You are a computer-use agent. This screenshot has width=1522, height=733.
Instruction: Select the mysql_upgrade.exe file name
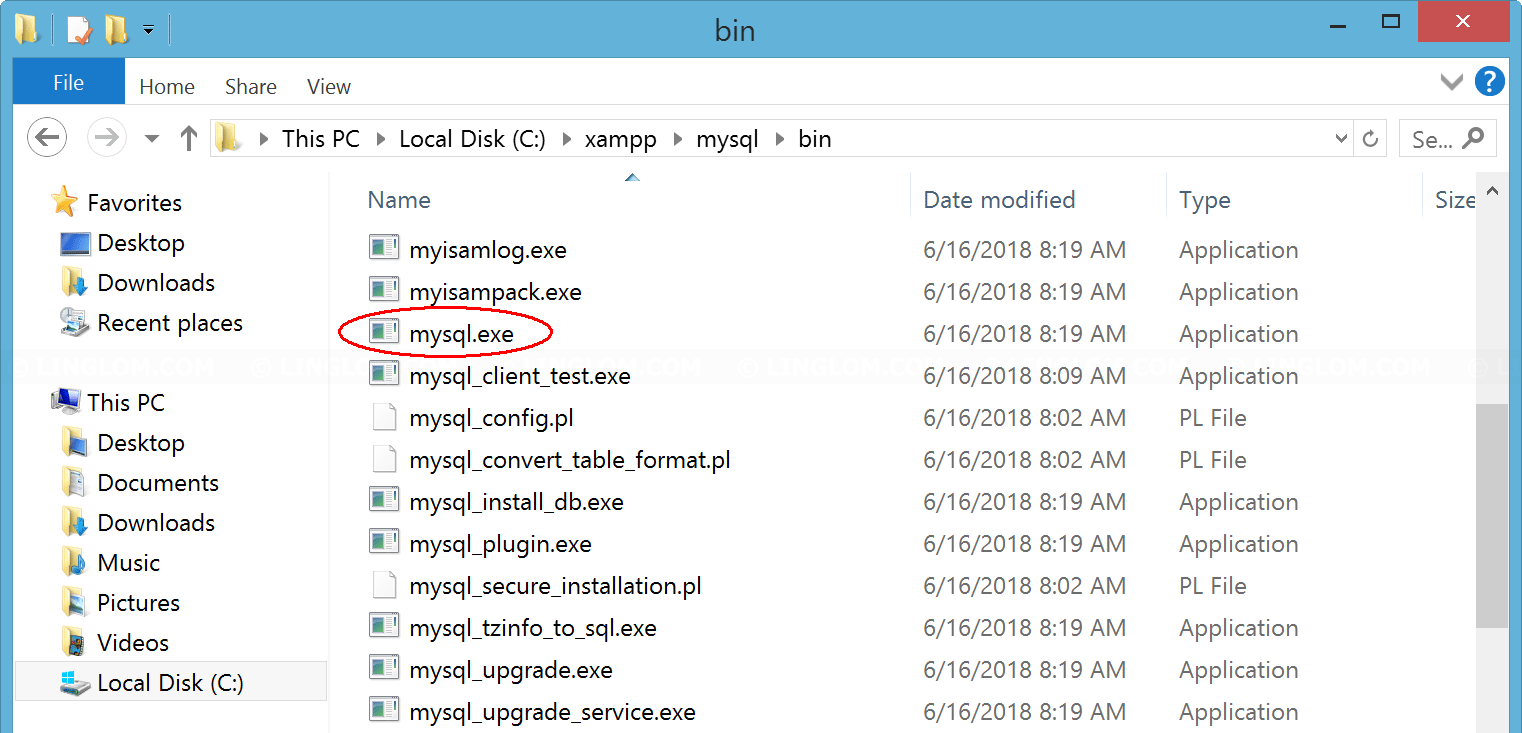coord(511,670)
